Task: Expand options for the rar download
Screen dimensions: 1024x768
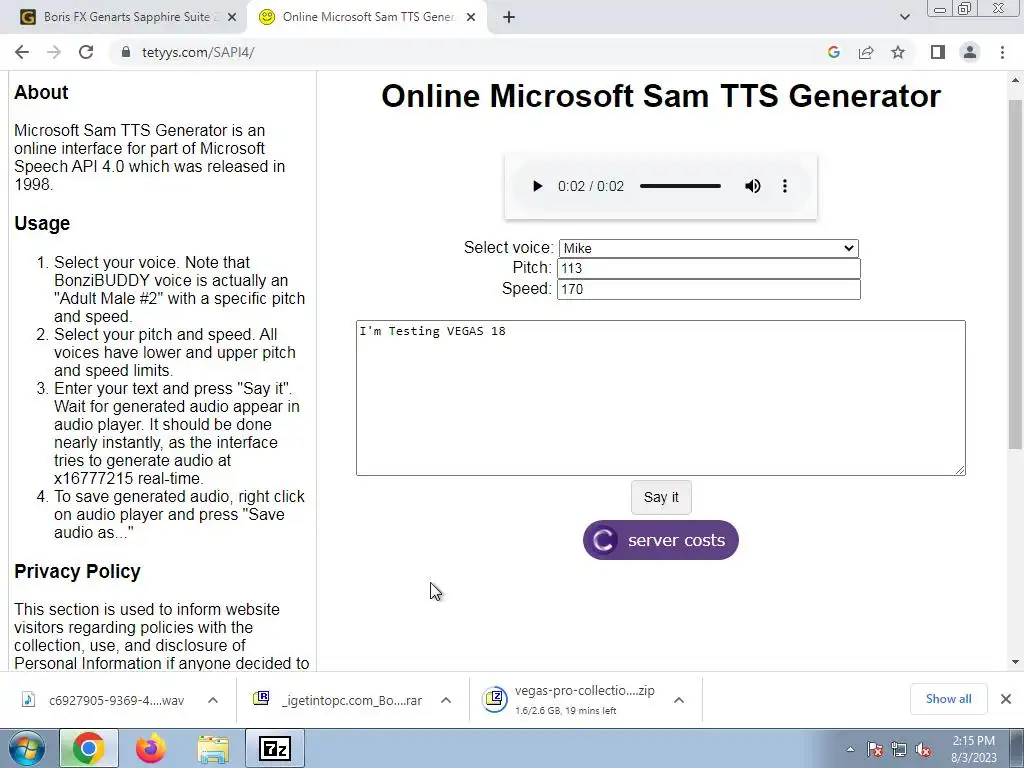Action: click(x=446, y=700)
